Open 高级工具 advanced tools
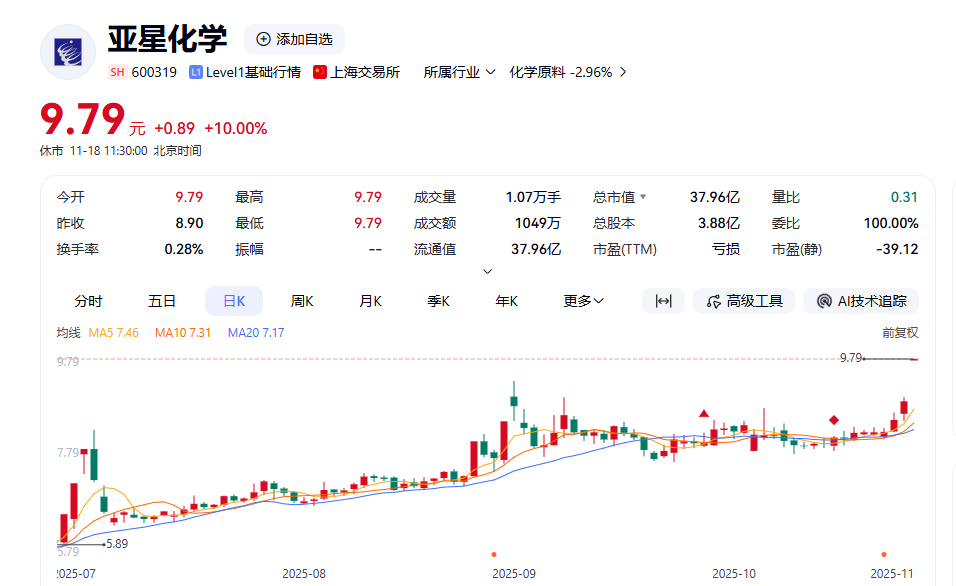The width and height of the screenshot is (956, 586). 744,301
